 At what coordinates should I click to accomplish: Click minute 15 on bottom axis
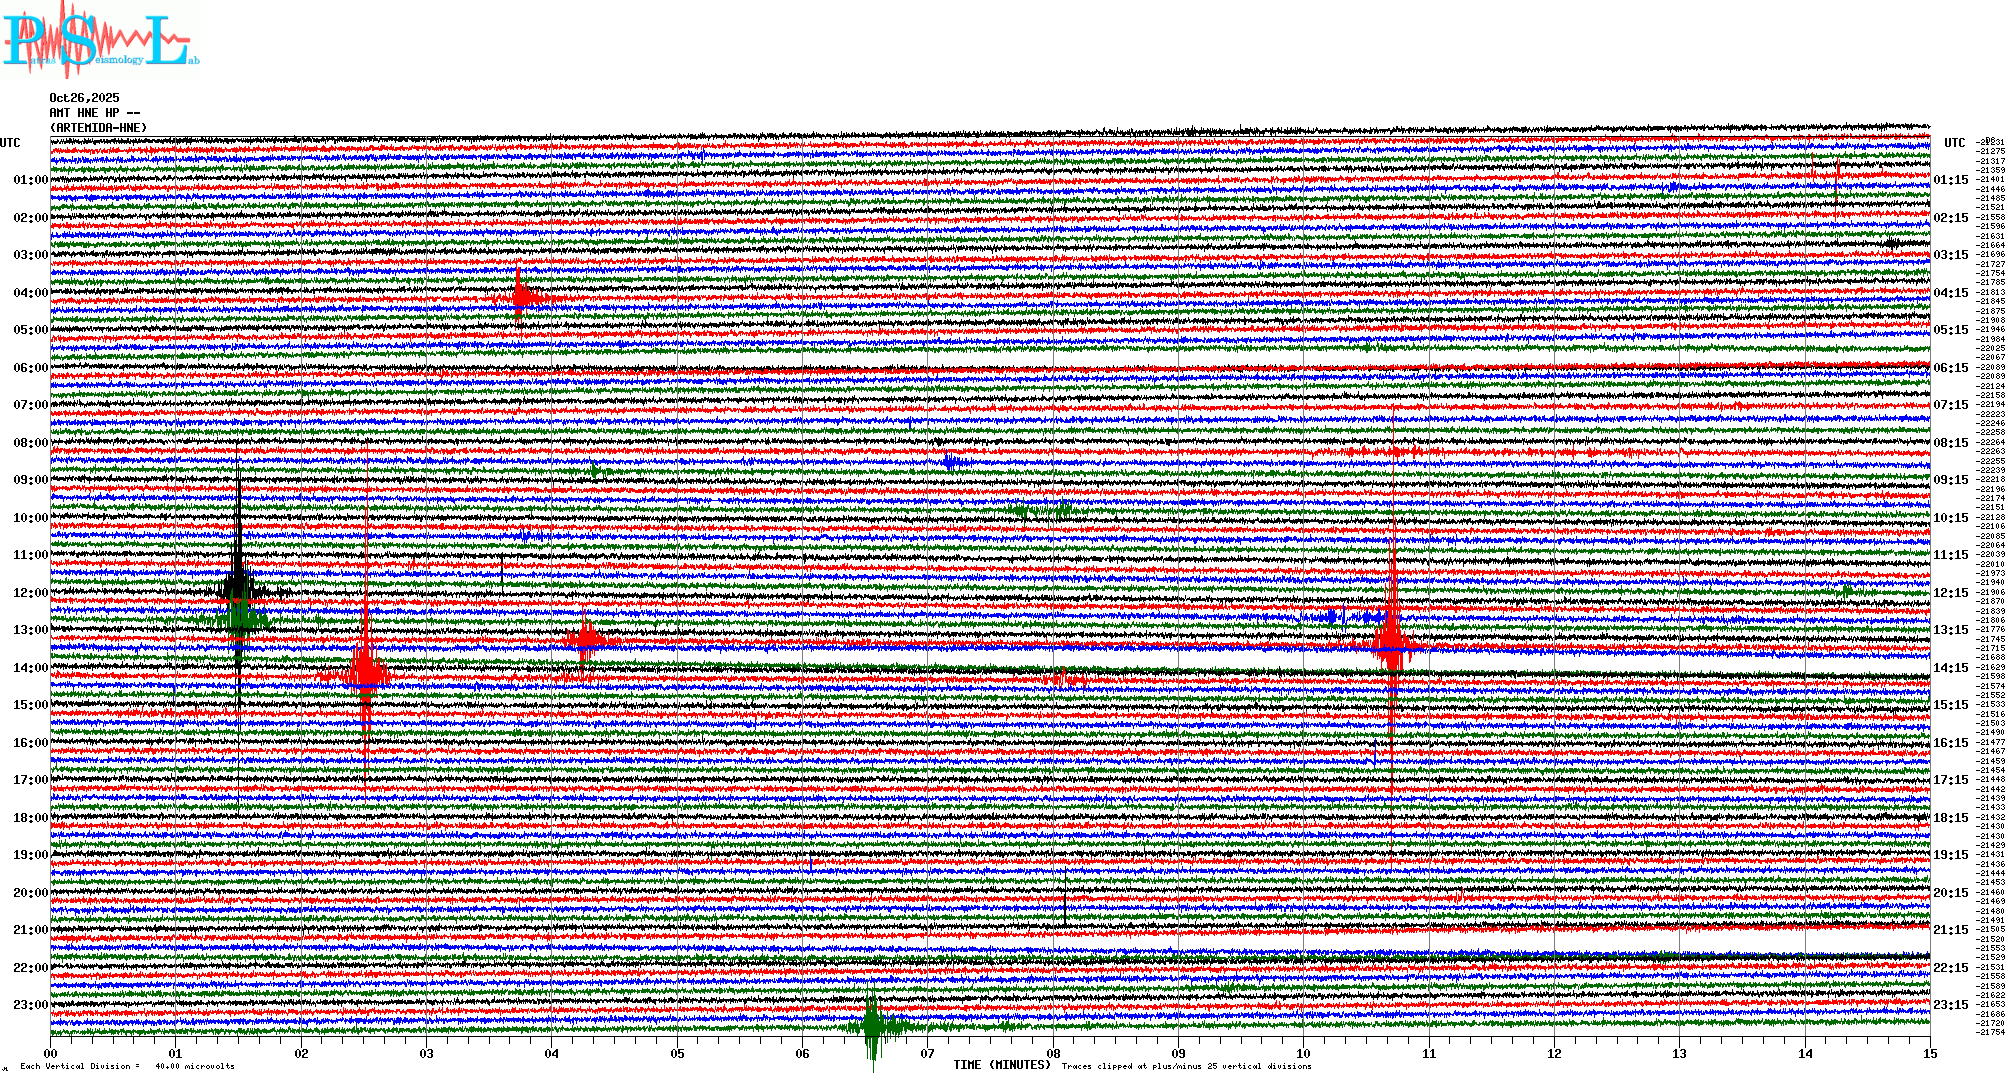1929,1054
